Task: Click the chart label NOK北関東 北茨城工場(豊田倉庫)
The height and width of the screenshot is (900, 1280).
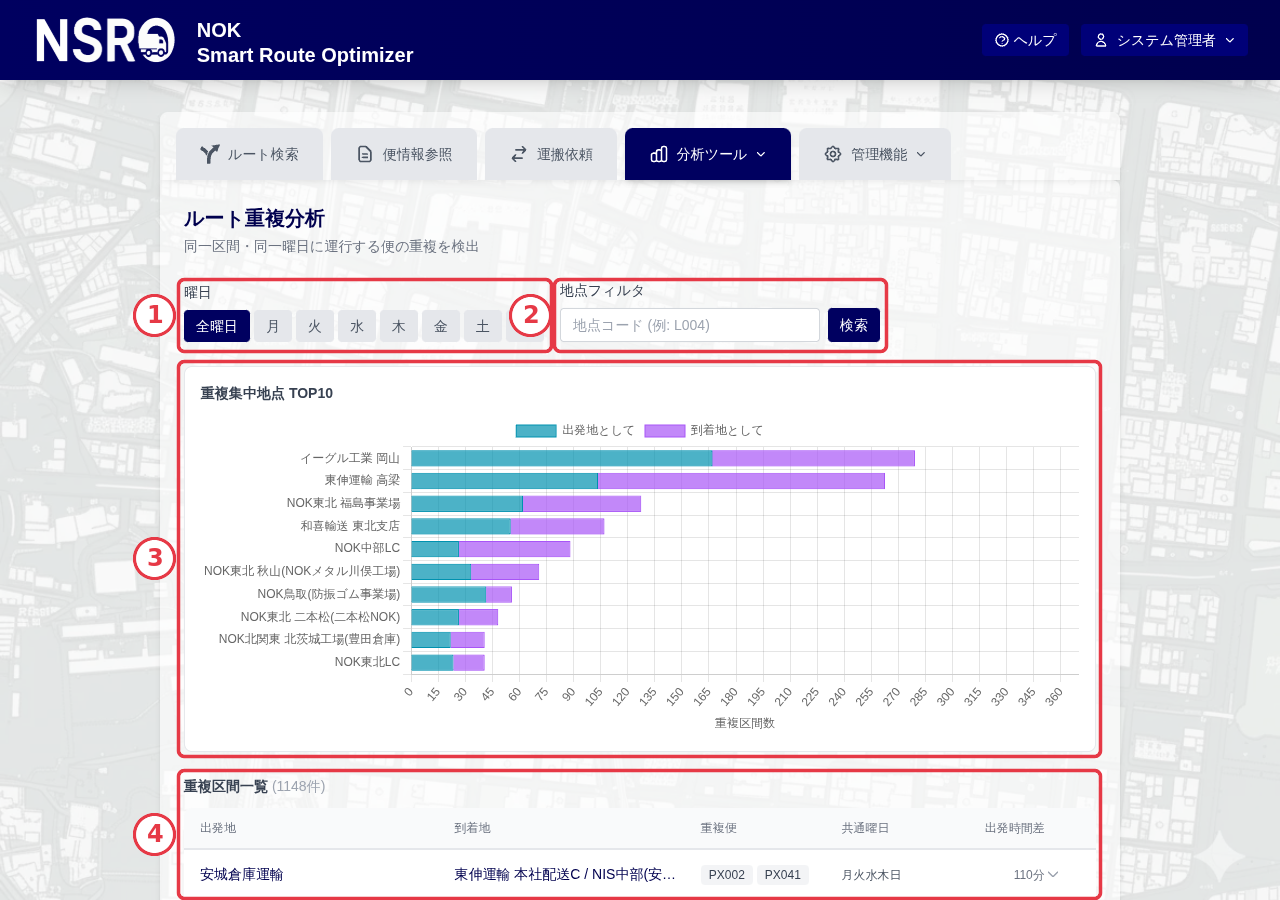Action: point(309,639)
